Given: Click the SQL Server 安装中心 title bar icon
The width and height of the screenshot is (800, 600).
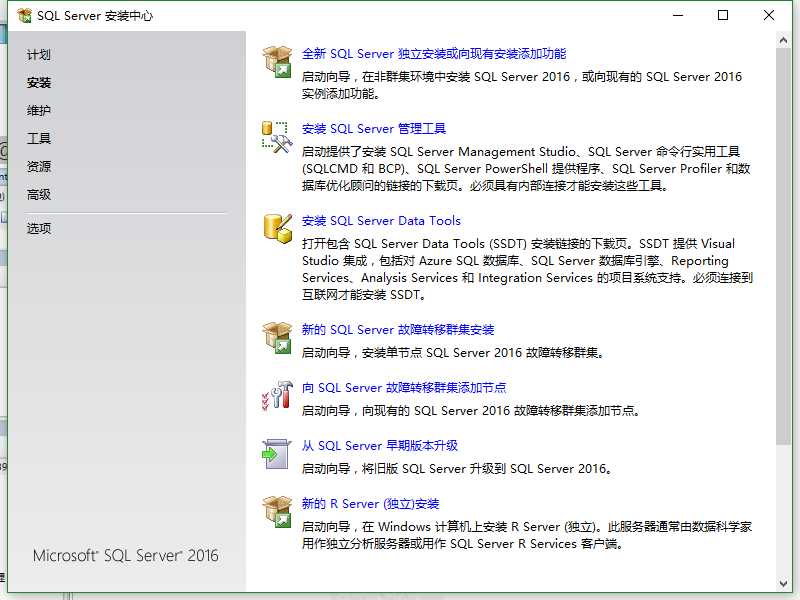Looking at the screenshot, I should pyautogui.click(x=24, y=16).
